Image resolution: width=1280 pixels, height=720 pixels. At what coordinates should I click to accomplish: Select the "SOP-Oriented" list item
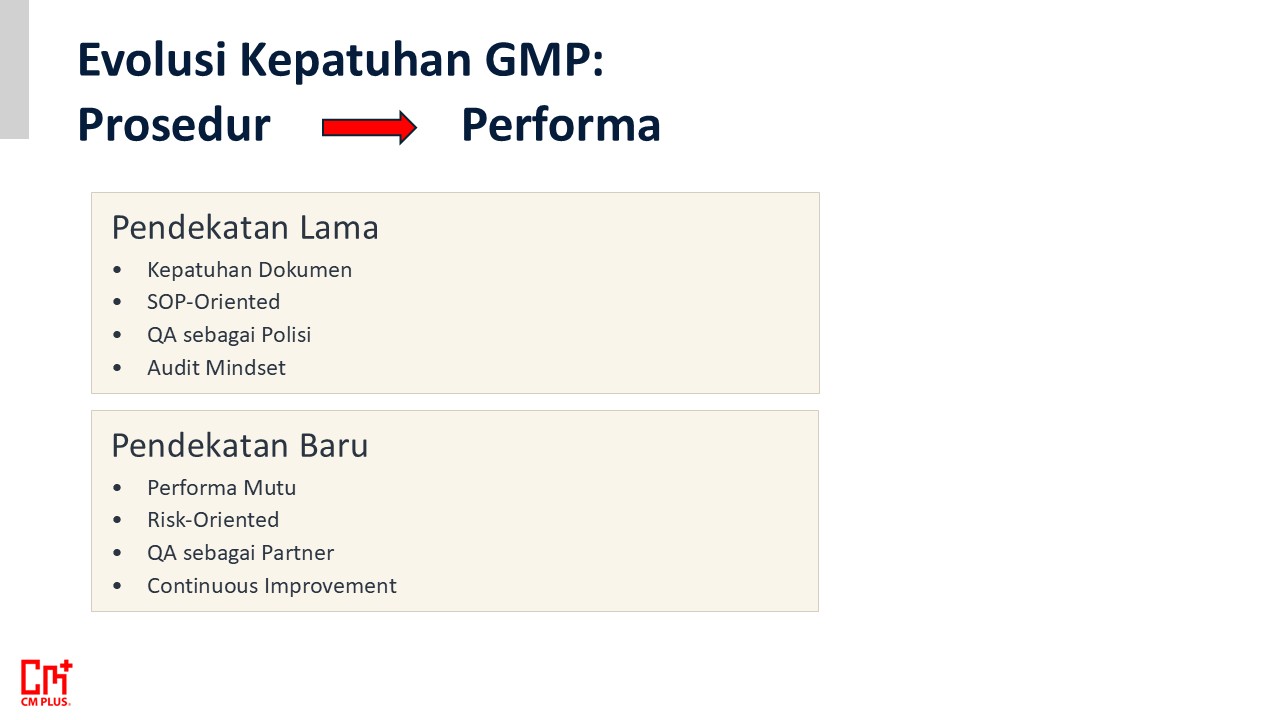[x=213, y=302]
